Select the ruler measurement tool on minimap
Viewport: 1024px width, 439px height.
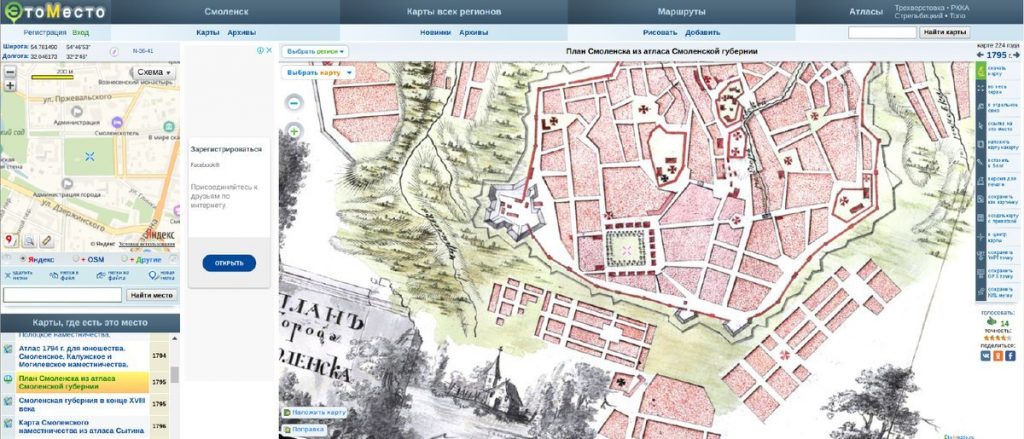47,241
